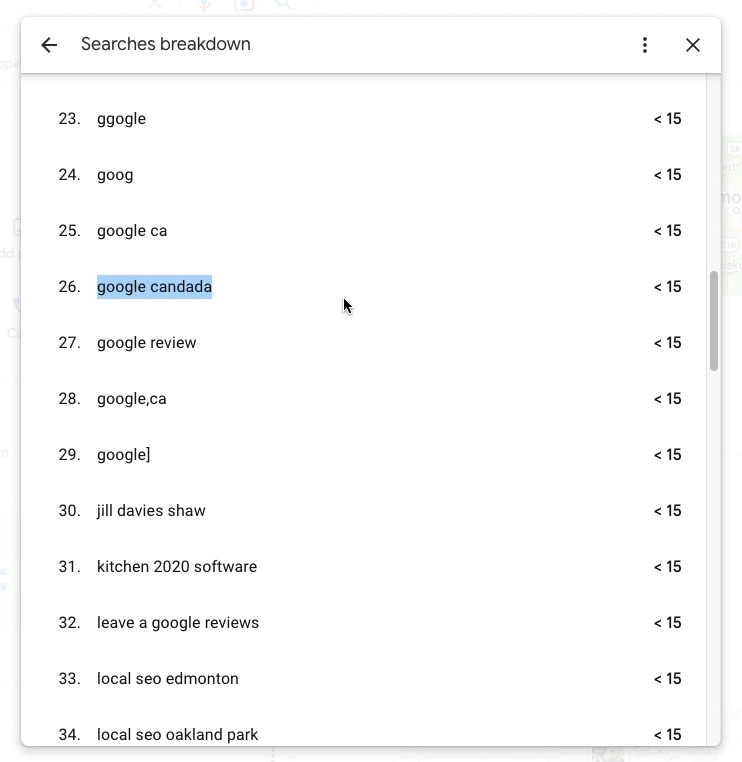Click the "local seo oakland park" entry
This screenshot has height=762, width=742.
(178, 735)
